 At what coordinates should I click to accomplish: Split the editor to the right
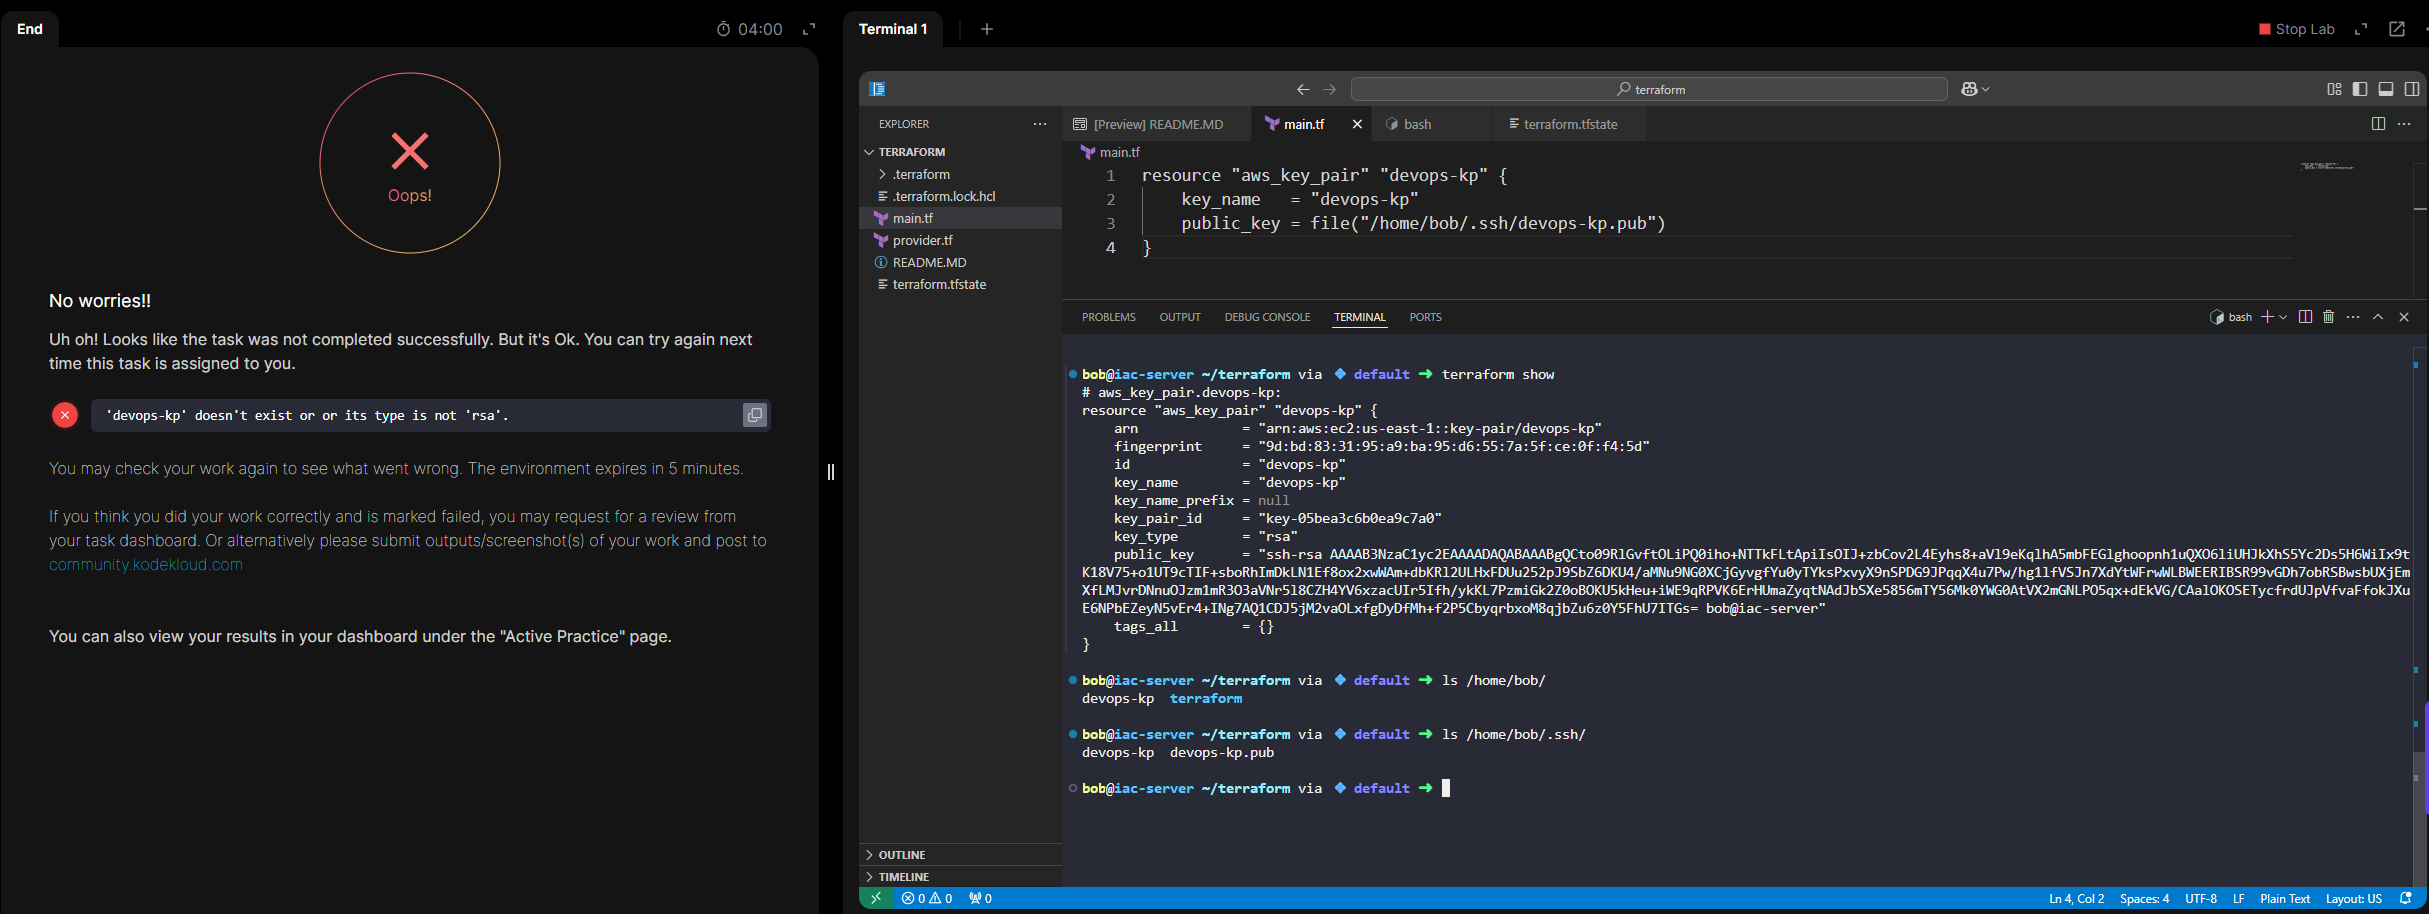click(2378, 124)
